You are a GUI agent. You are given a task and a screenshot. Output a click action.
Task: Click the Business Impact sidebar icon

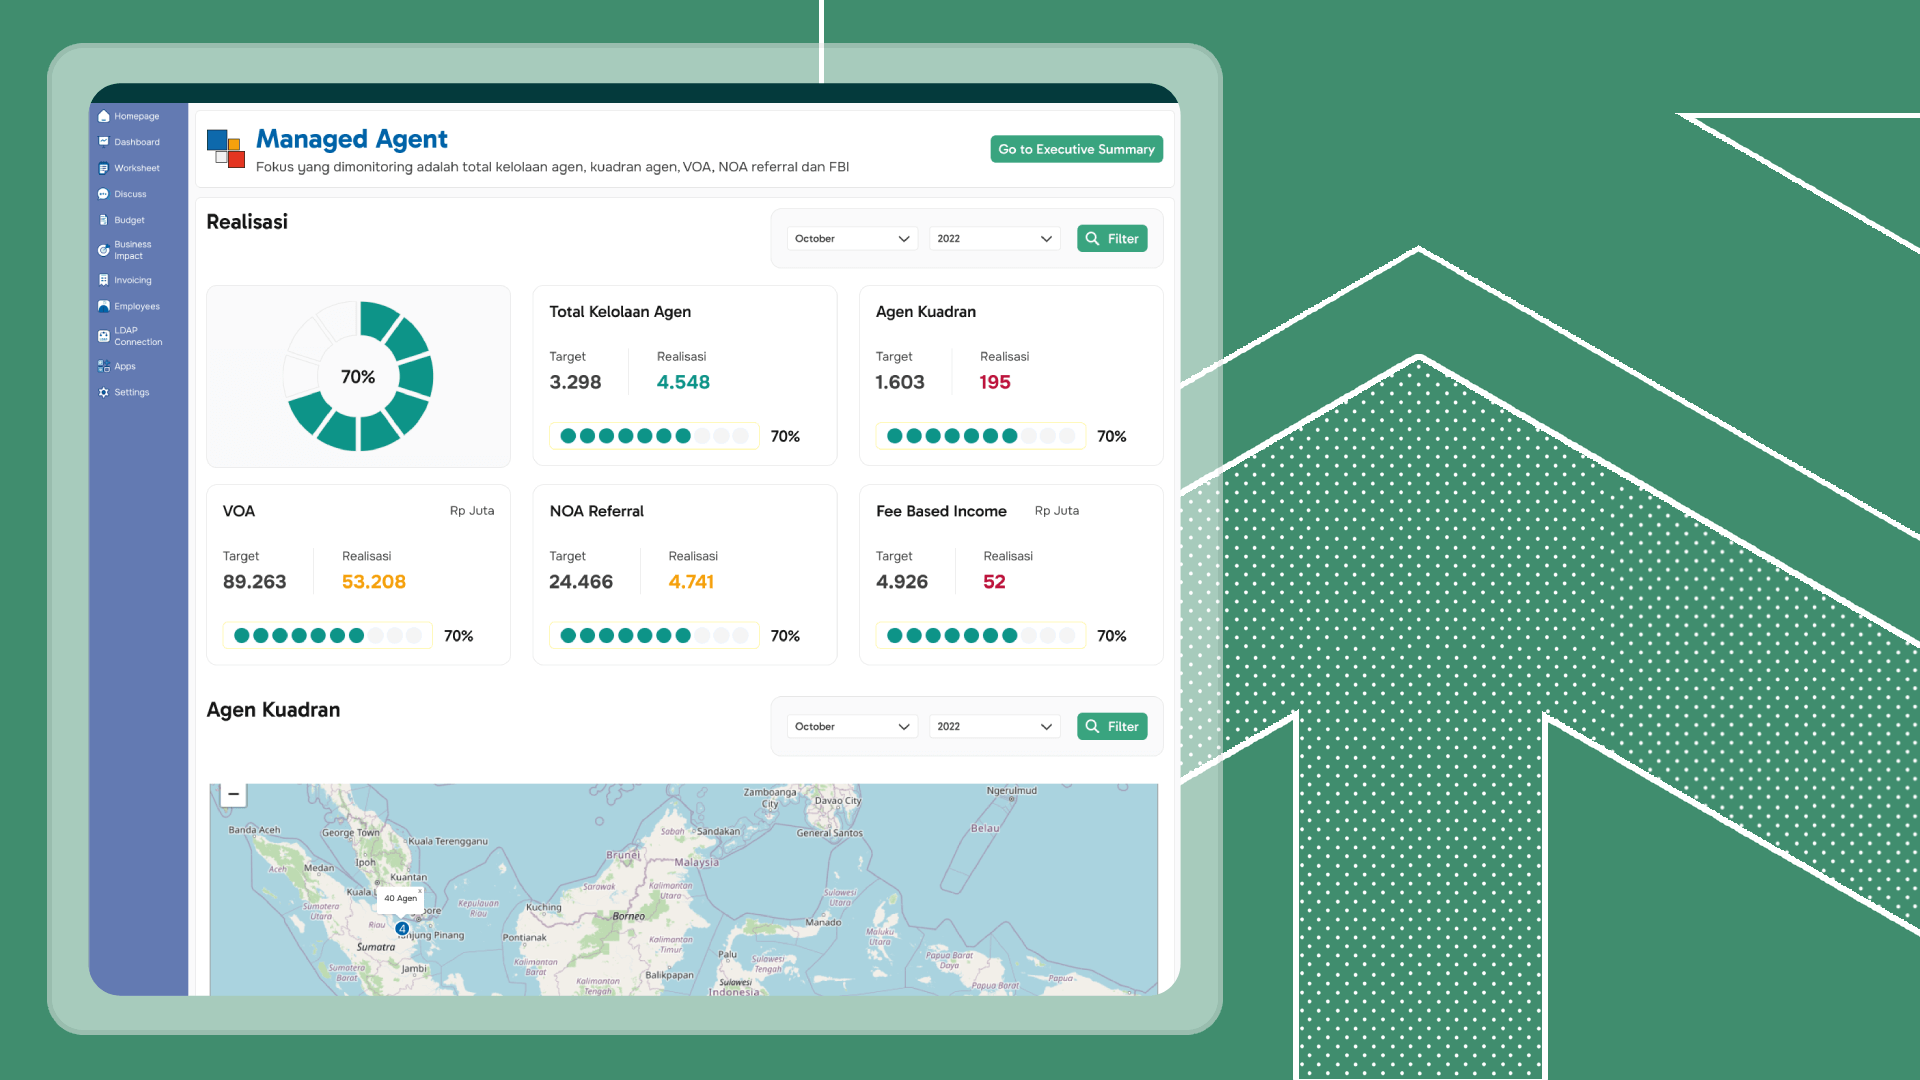click(103, 250)
